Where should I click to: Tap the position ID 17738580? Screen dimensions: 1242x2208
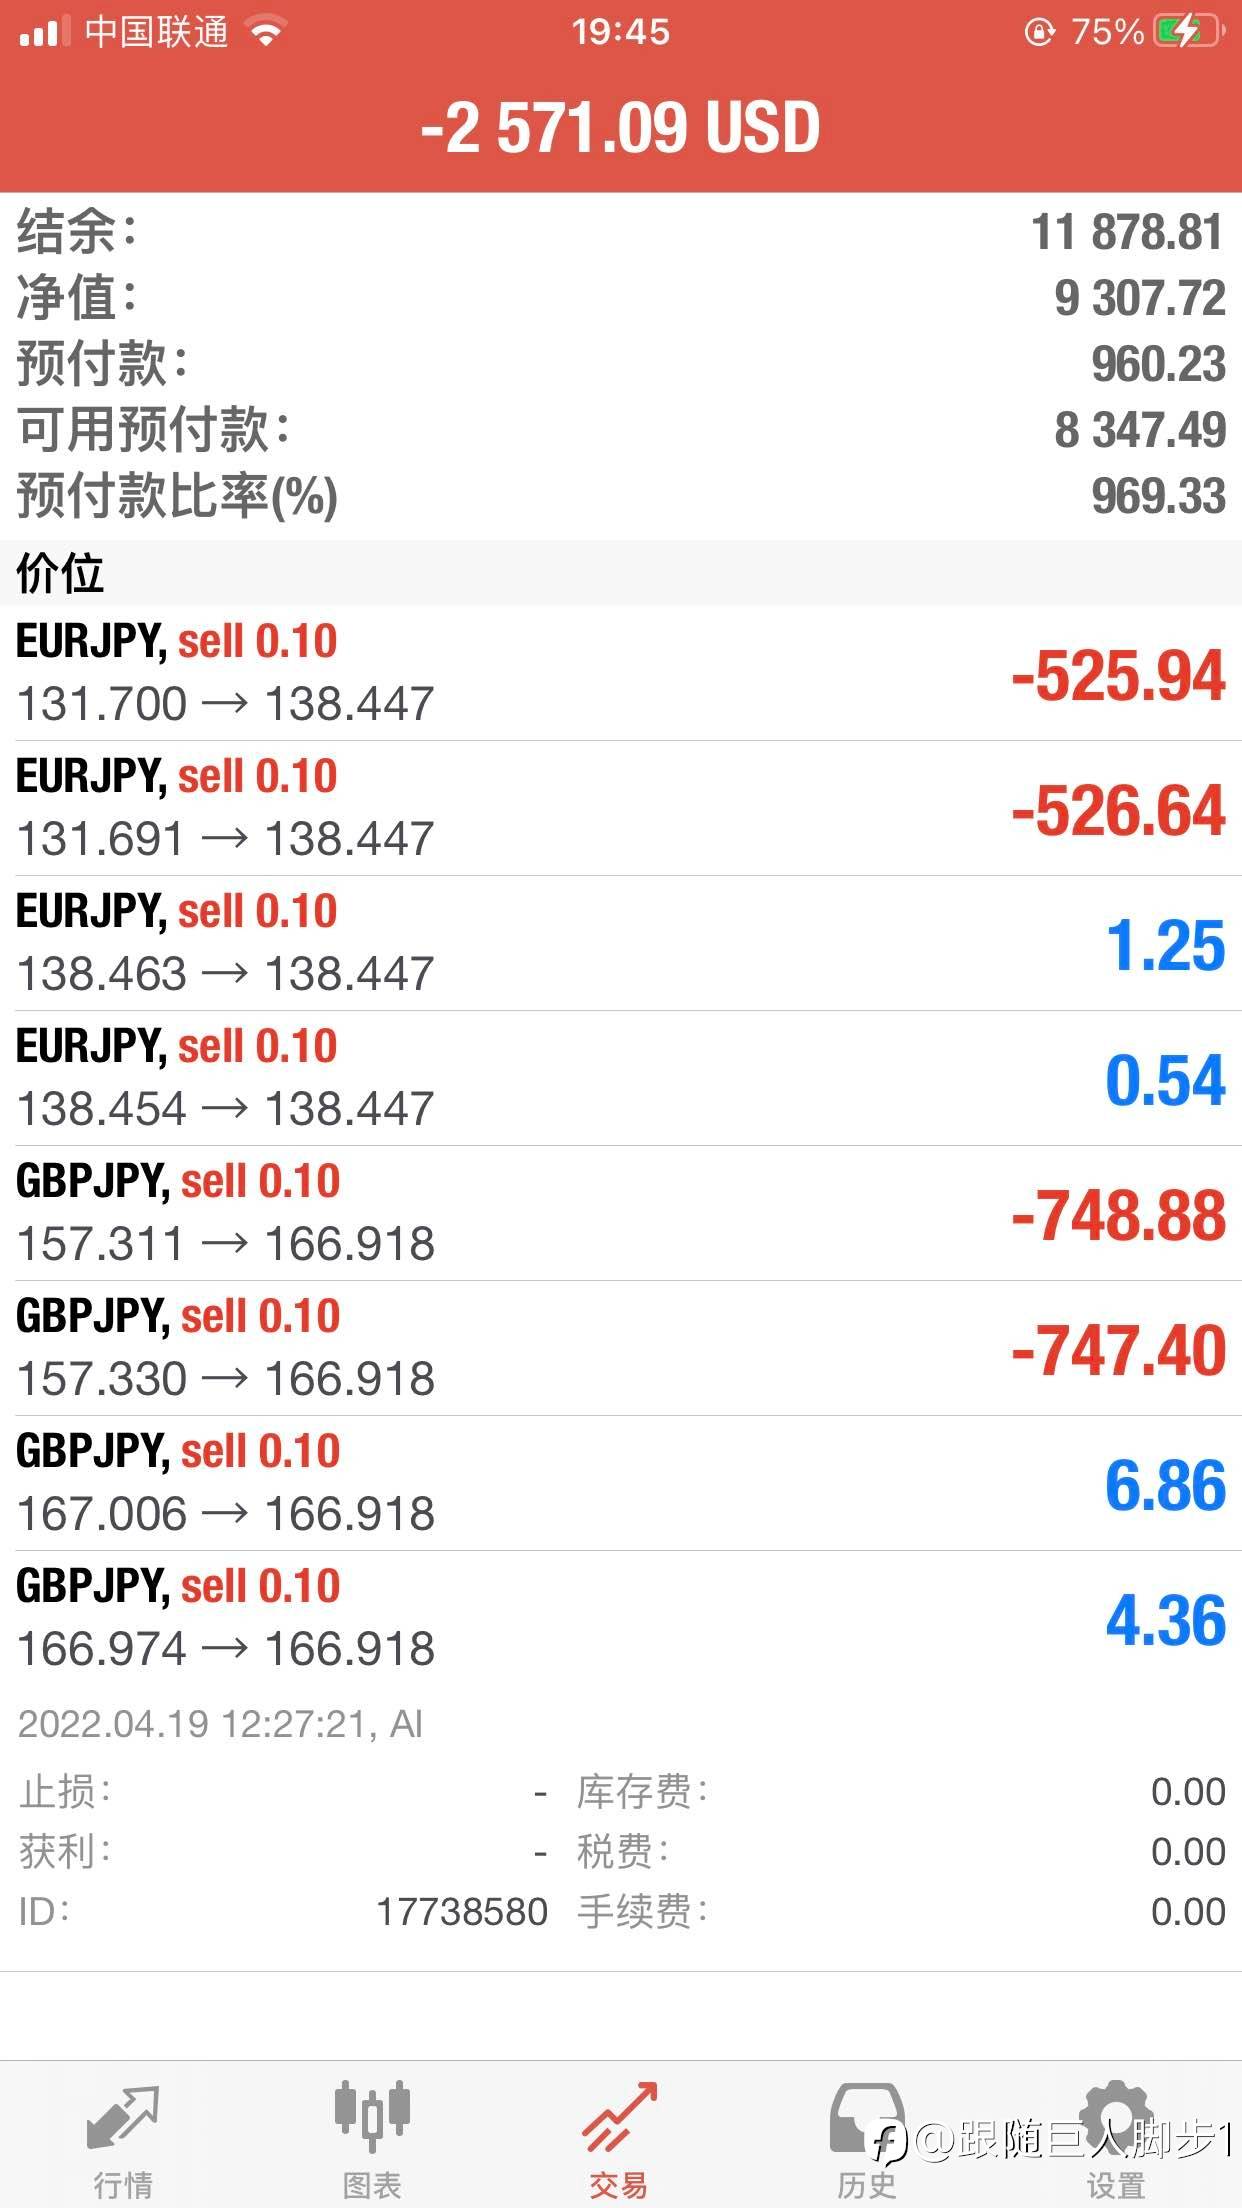(x=462, y=1912)
